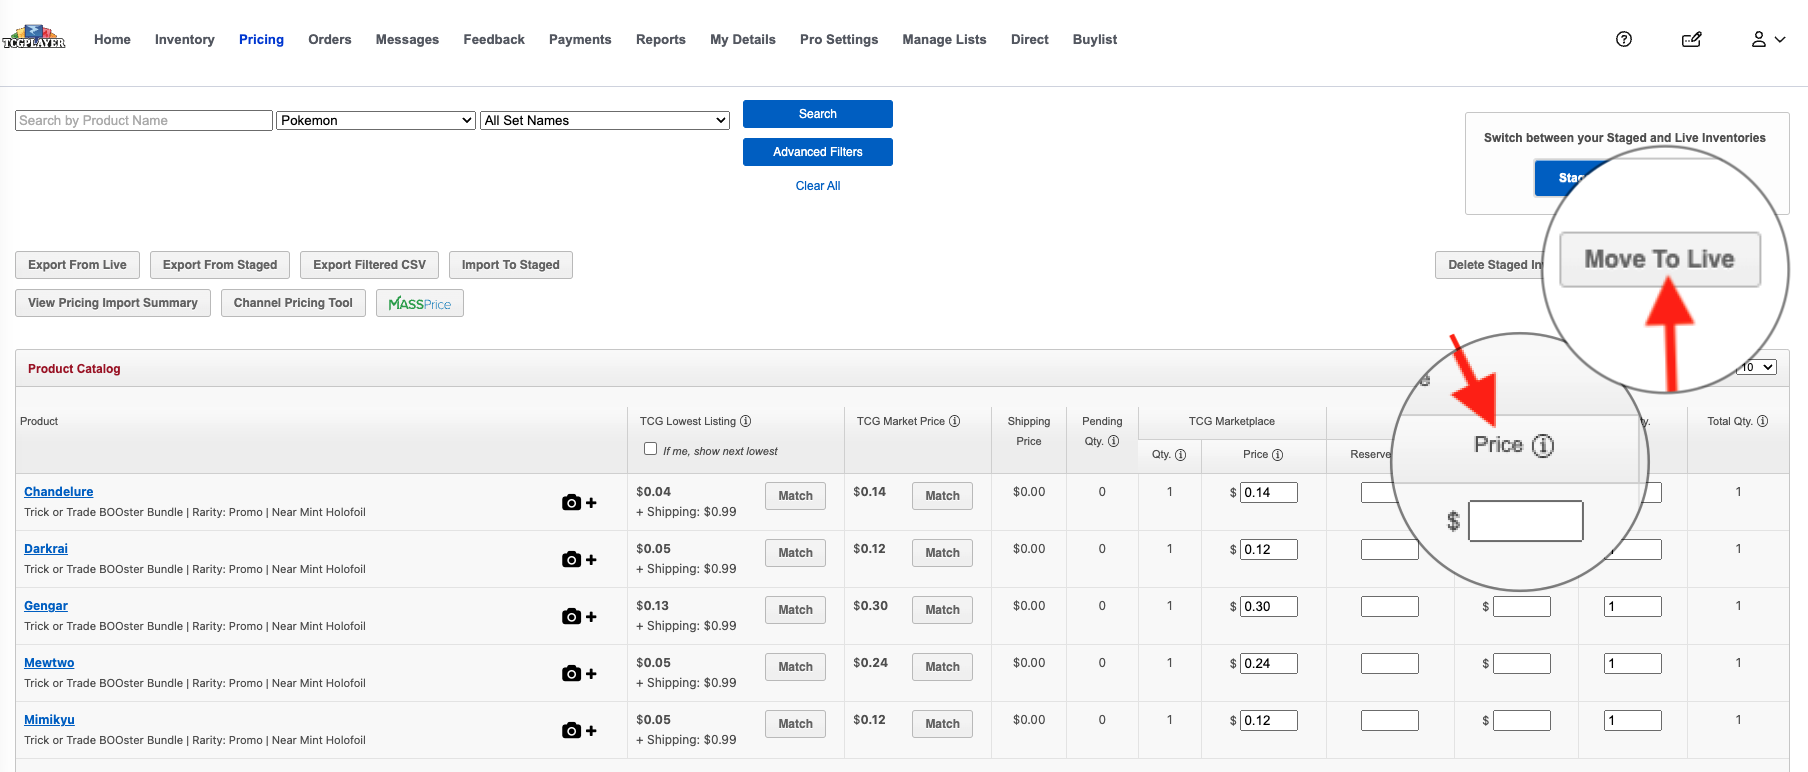Open the Feedback menu item
Screen dimensions: 1808x772
(494, 39)
